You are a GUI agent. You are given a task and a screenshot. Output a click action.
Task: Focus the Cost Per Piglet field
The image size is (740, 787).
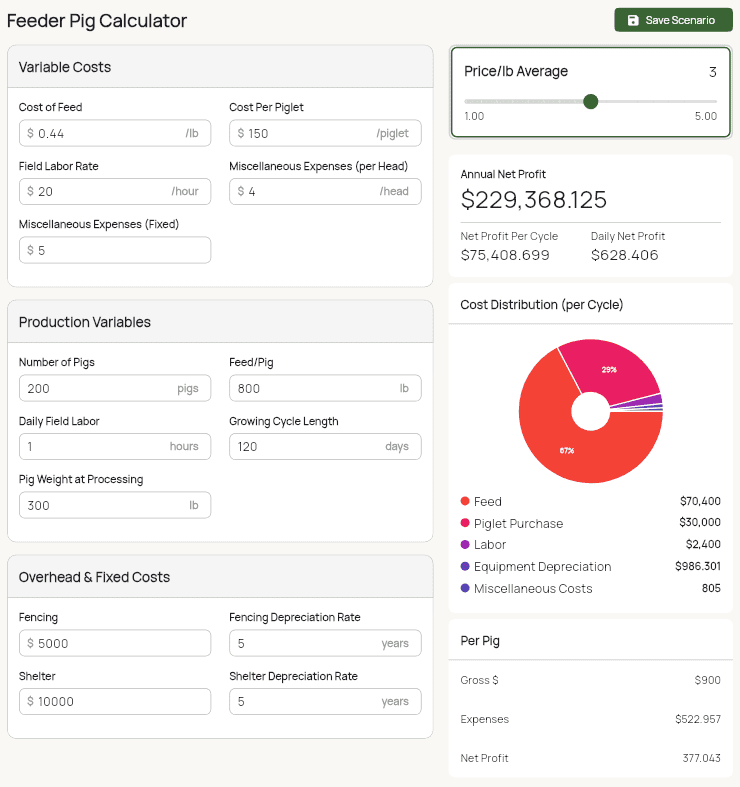point(305,133)
